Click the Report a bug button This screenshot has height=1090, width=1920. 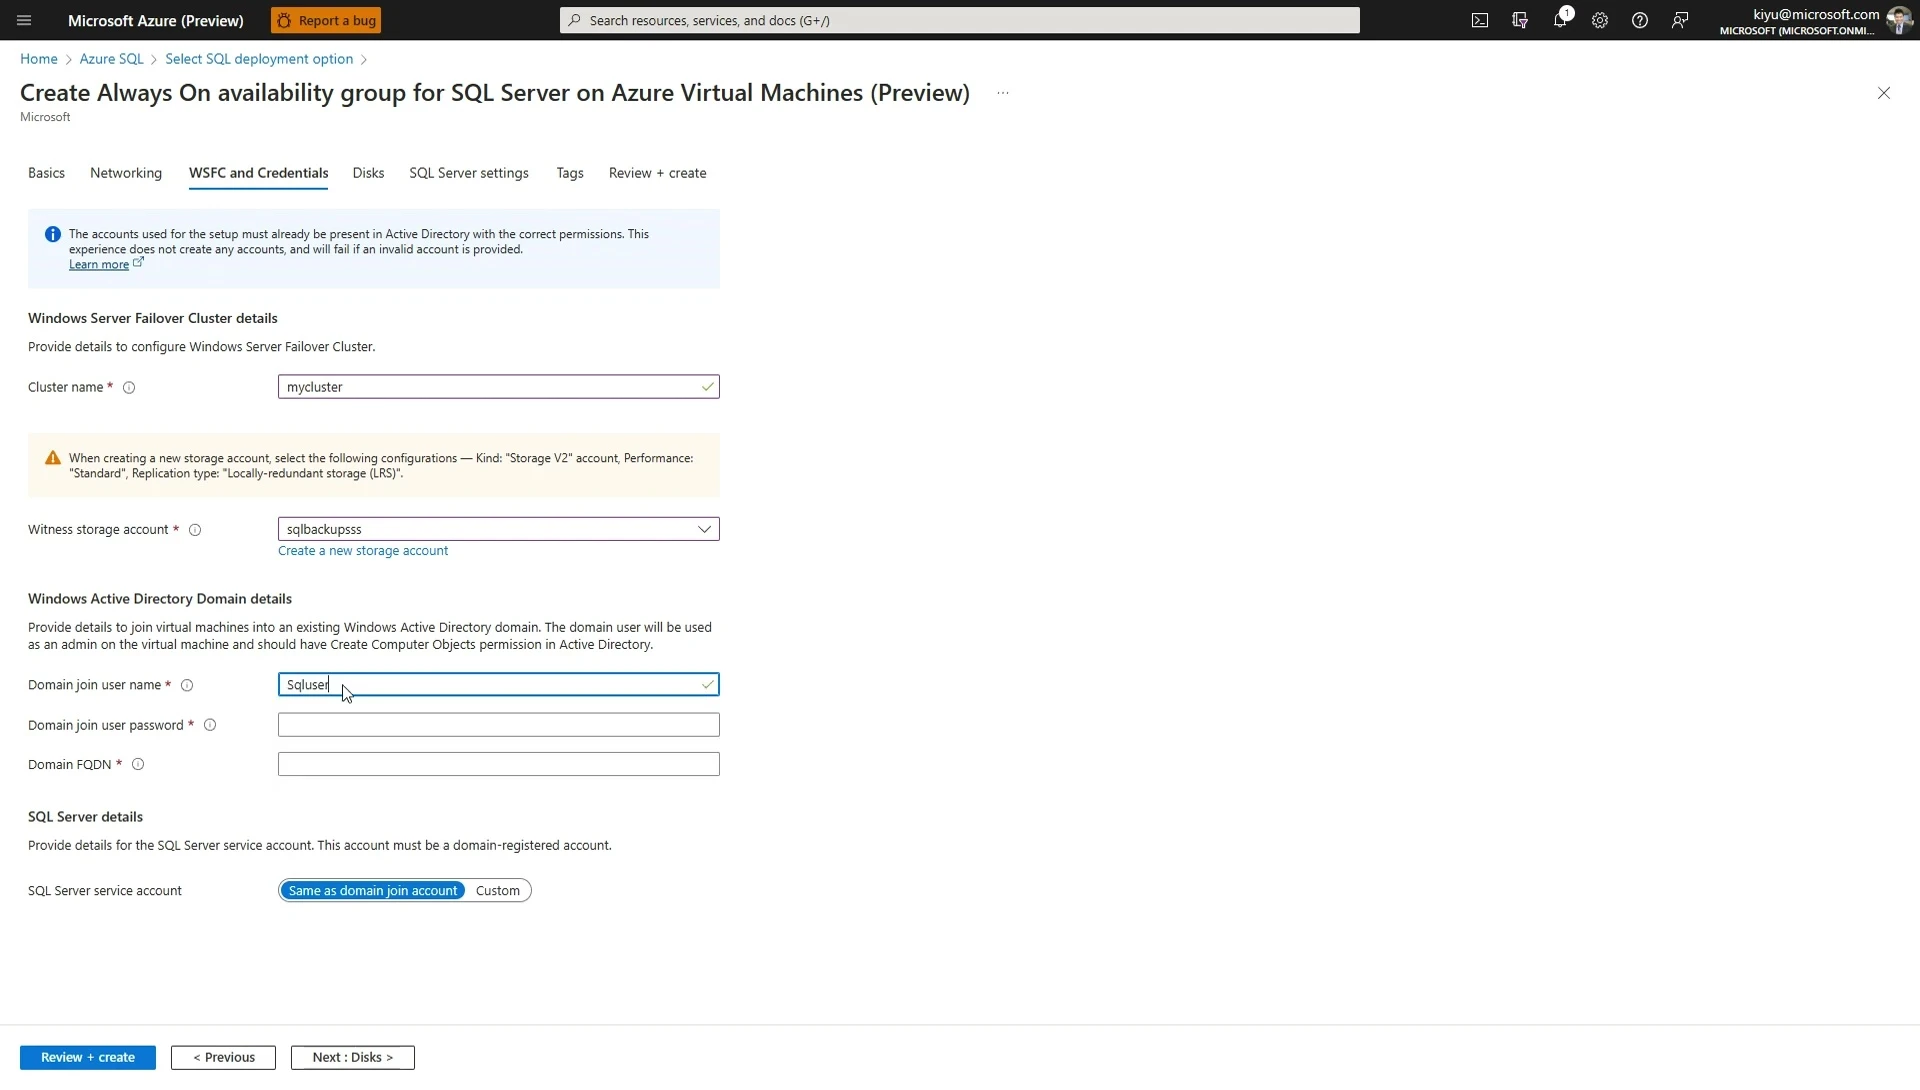[326, 20]
